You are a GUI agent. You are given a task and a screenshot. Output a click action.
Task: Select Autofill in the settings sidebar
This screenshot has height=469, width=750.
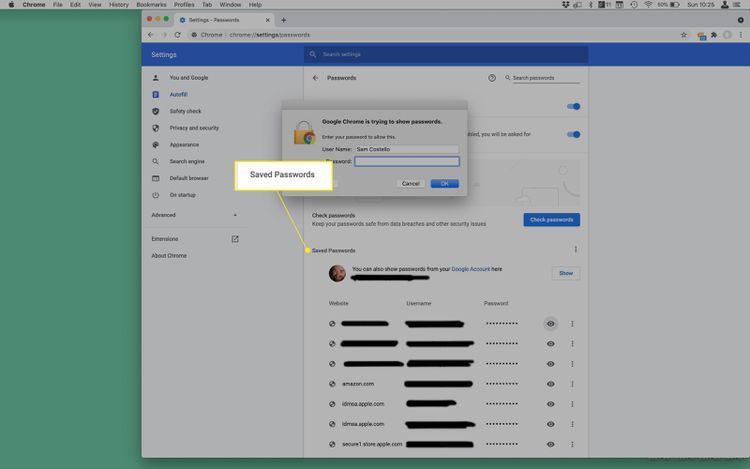pyautogui.click(x=178, y=94)
